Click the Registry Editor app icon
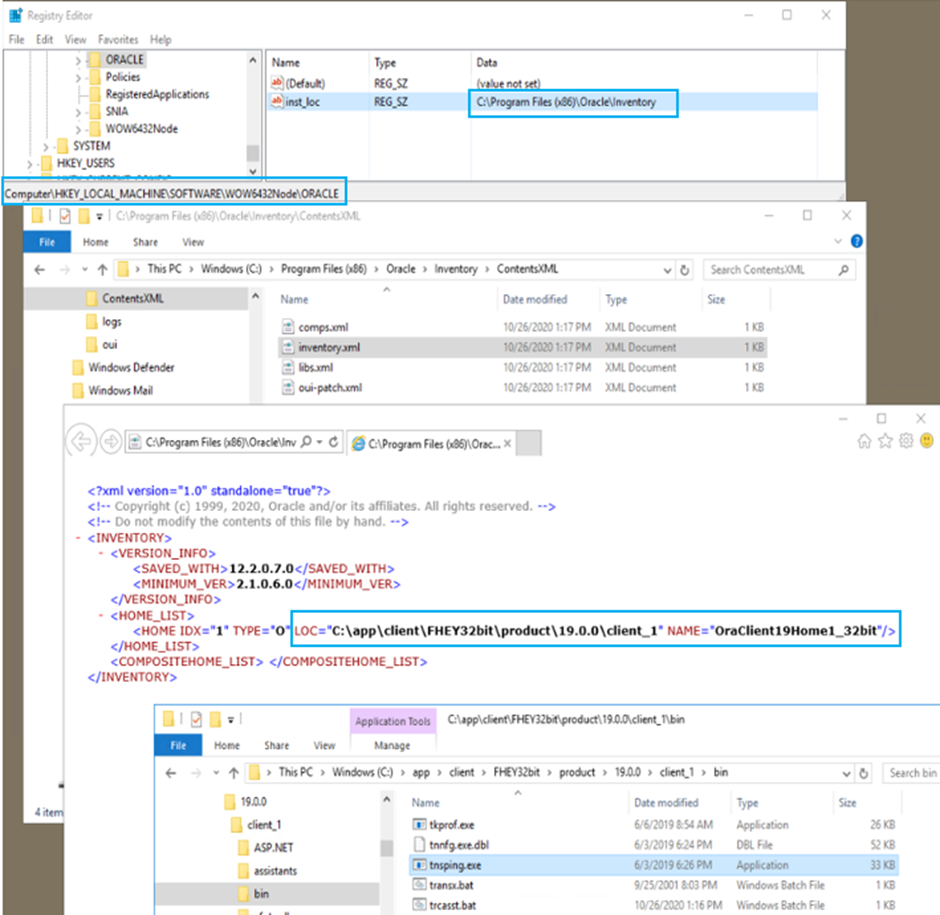The width and height of the screenshot is (940, 915). click(x=16, y=15)
